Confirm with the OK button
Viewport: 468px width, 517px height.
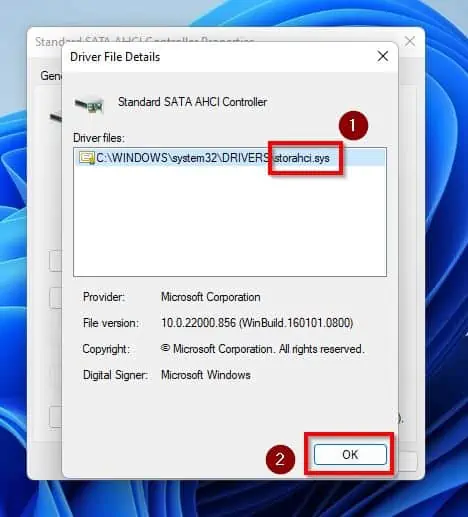coord(350,454)
